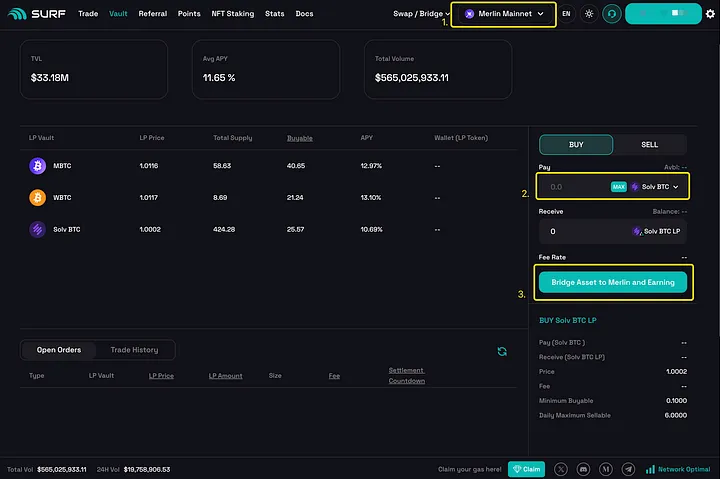The image size is (720, 479).
Task: Open settings gear icon
Action: tap(710, 14)
